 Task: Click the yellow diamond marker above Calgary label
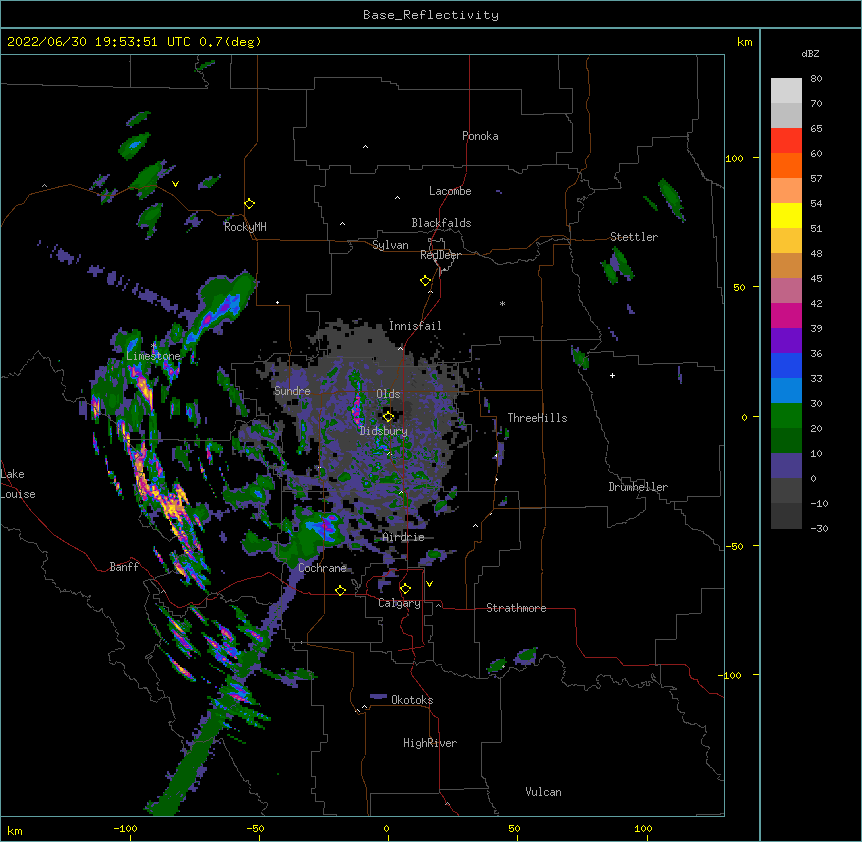(405, 589)
